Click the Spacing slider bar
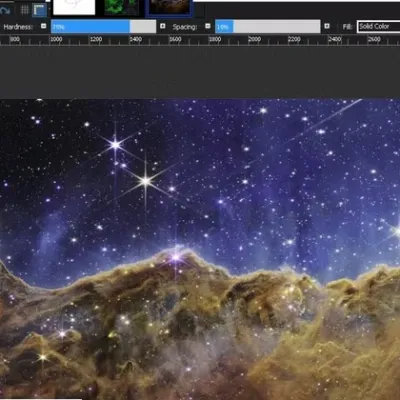Viewport: 400px width, 400px height. (268, 27)
